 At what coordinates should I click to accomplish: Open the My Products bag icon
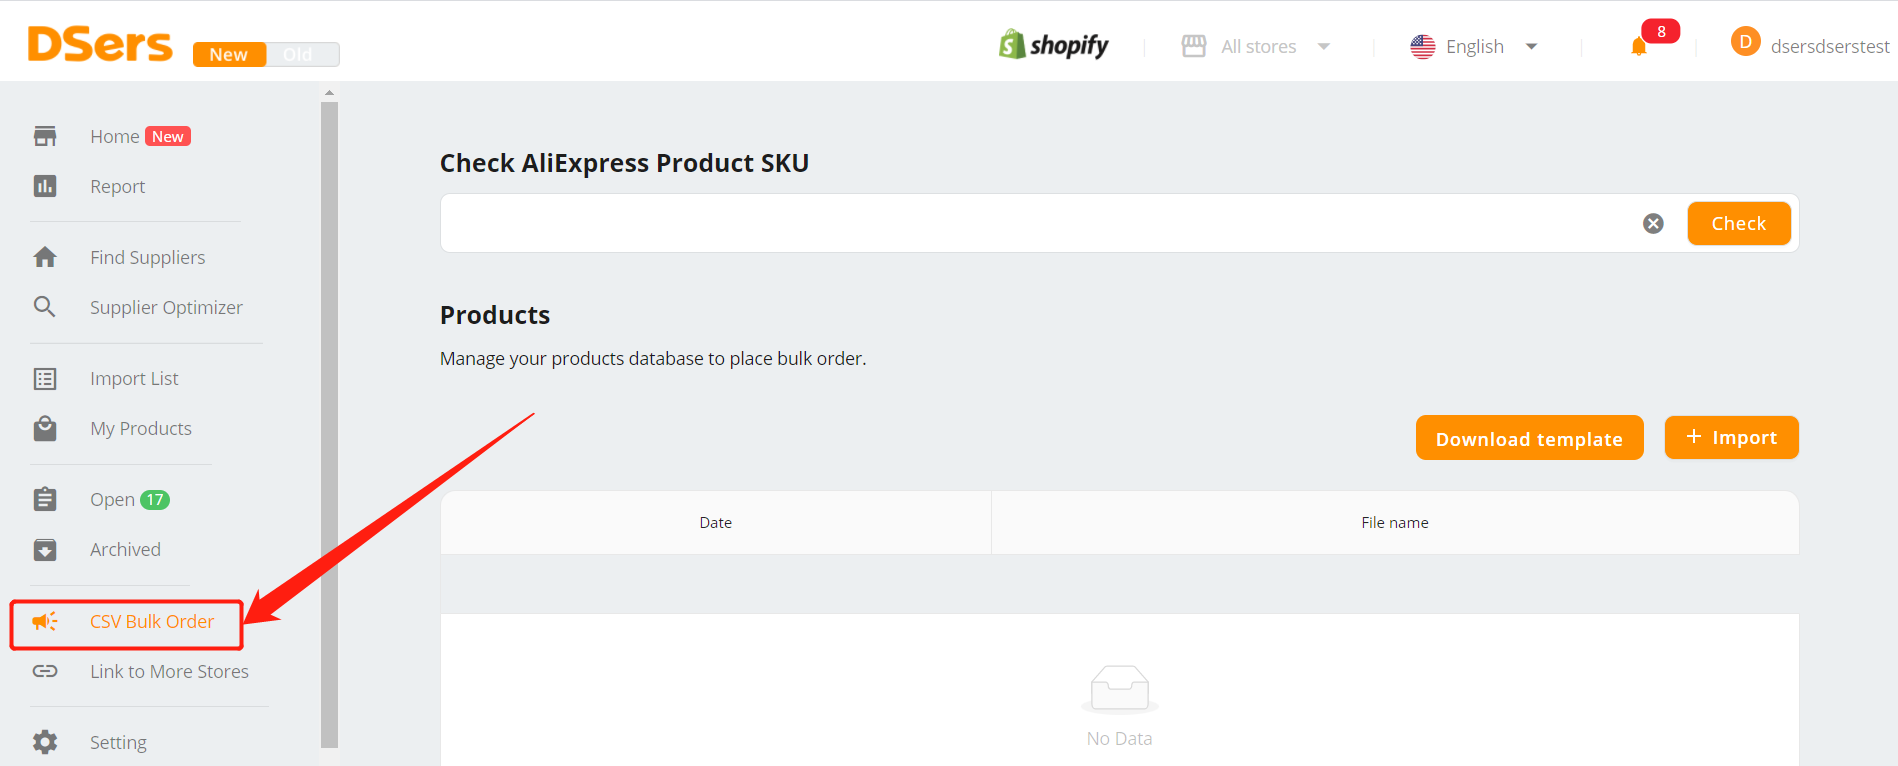click(45, 428)
